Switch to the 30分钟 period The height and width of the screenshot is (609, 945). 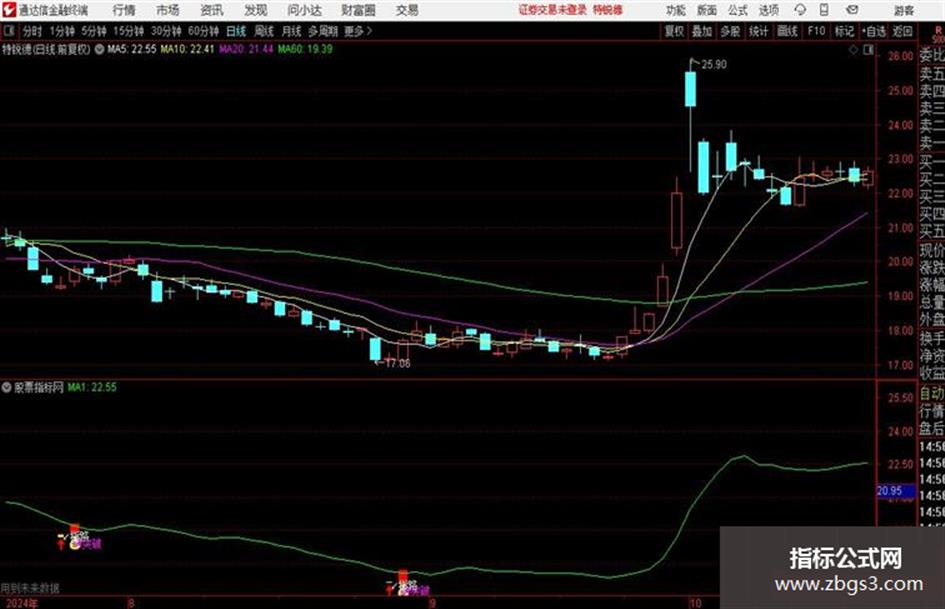point(166,31)
